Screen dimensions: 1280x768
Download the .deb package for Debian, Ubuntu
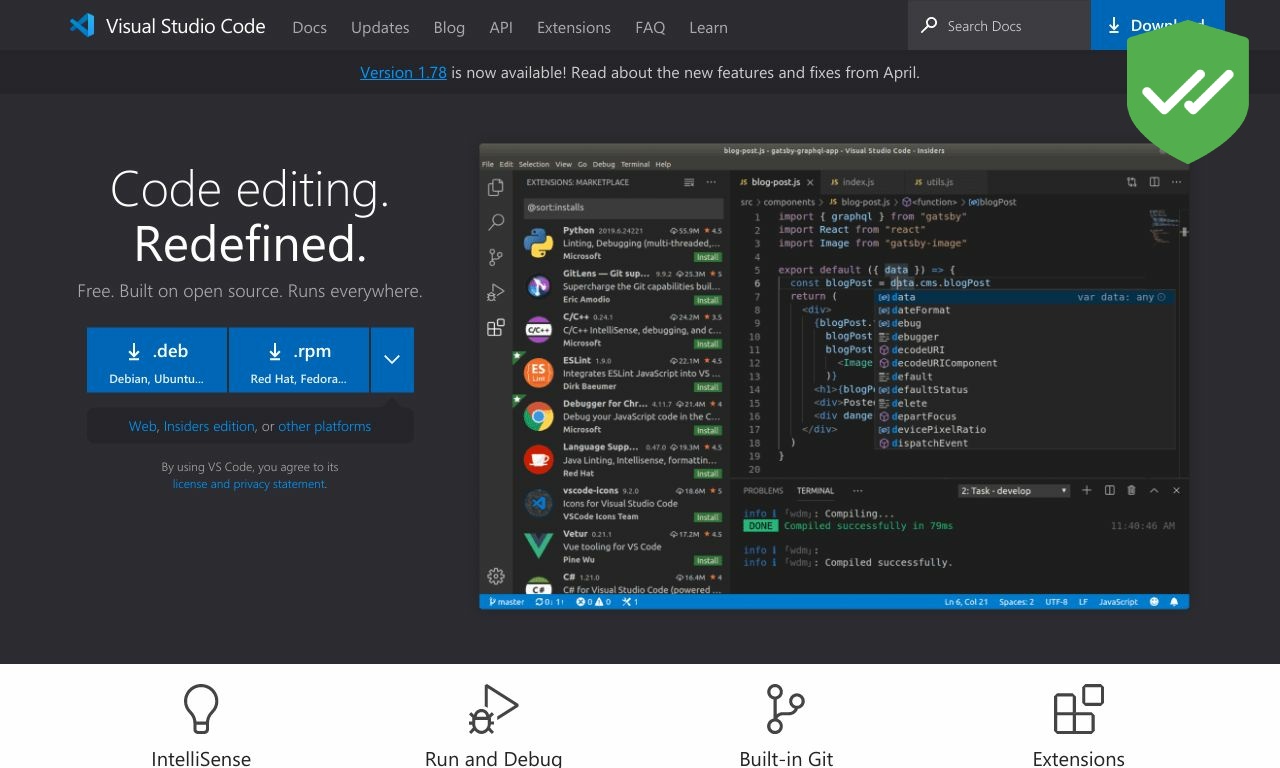pyautogui.click(x=157, y=360)
